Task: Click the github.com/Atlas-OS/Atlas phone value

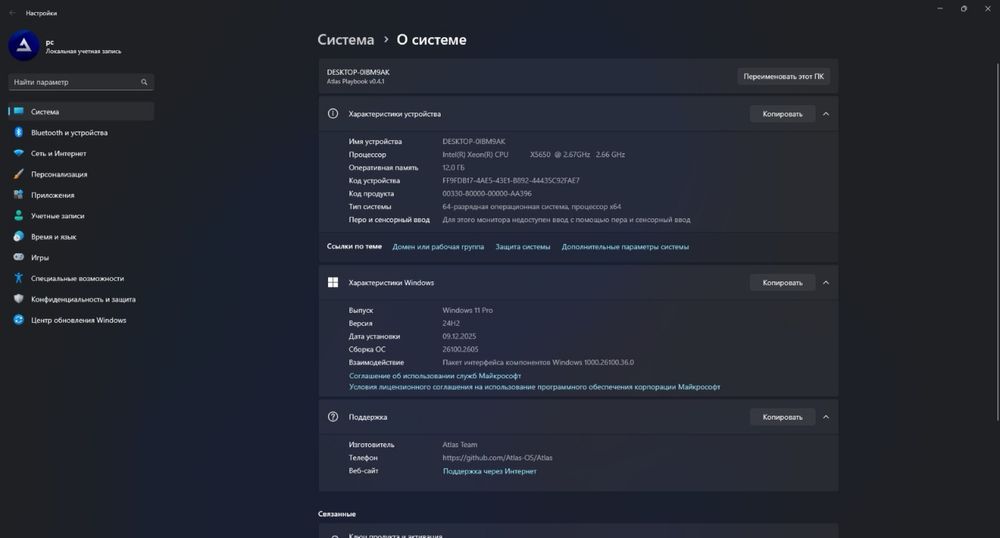Action: coord(497,458)
